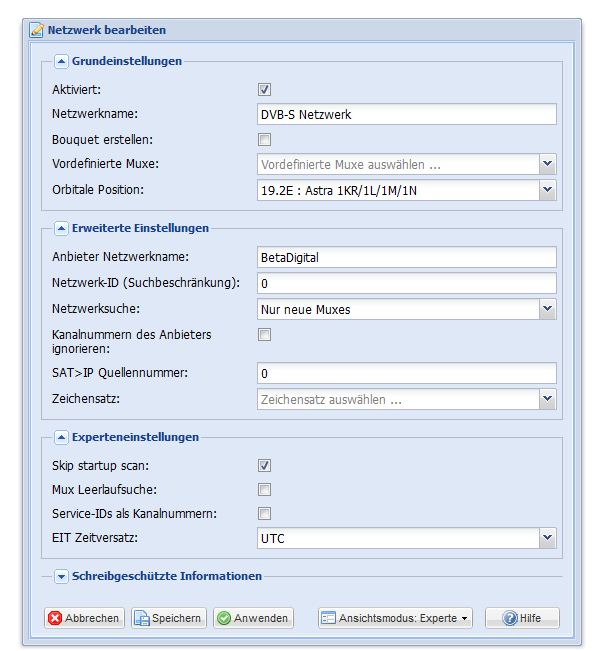Open the Ansichtsmodus: Experte menu

point(395,618)
